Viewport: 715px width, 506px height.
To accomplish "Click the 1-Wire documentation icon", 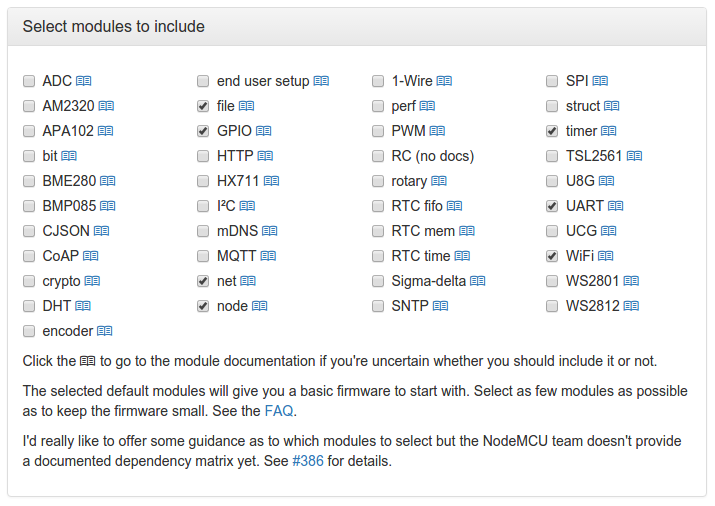I will [x=444, y=81].
